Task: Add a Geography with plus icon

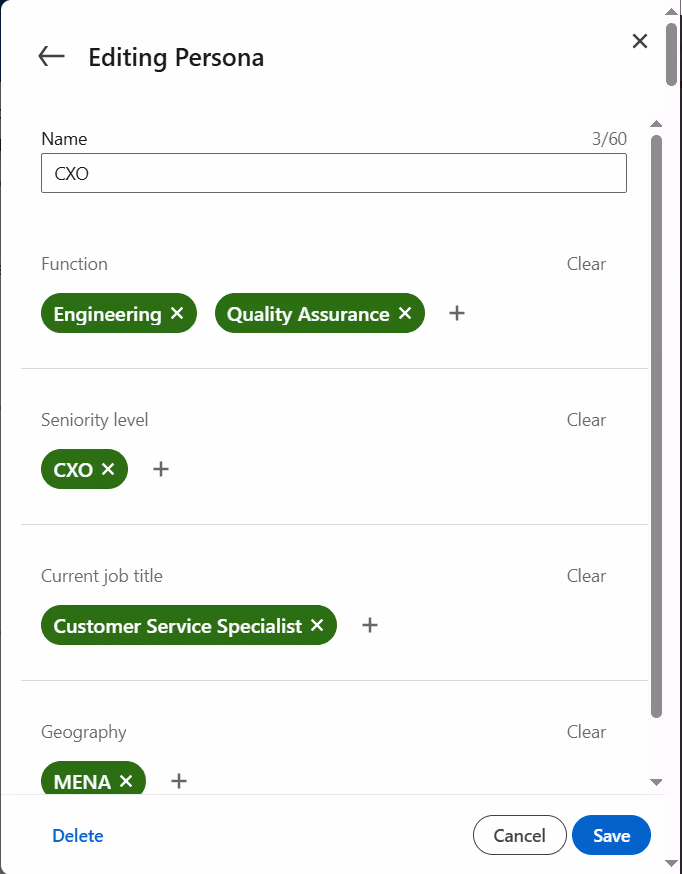Action: point(179,781)
